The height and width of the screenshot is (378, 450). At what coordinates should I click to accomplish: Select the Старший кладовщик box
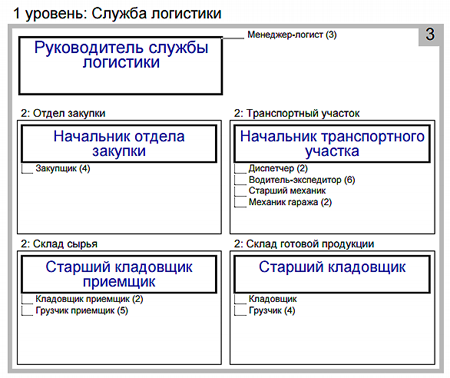pos(332,274)
